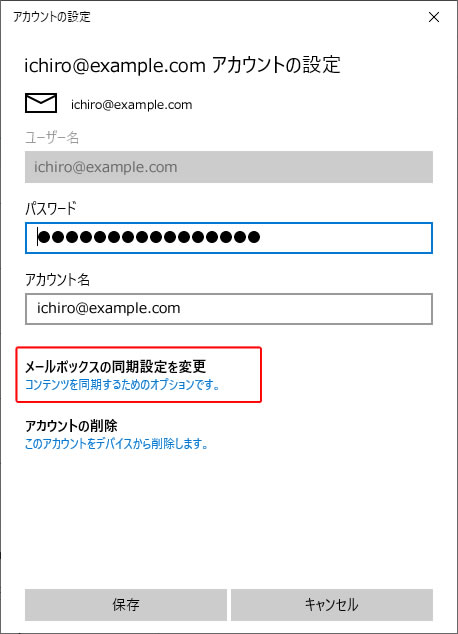458x634 pixels.
Task: Click the greyed-out ユーザー名 field
Action: (229, 167)
